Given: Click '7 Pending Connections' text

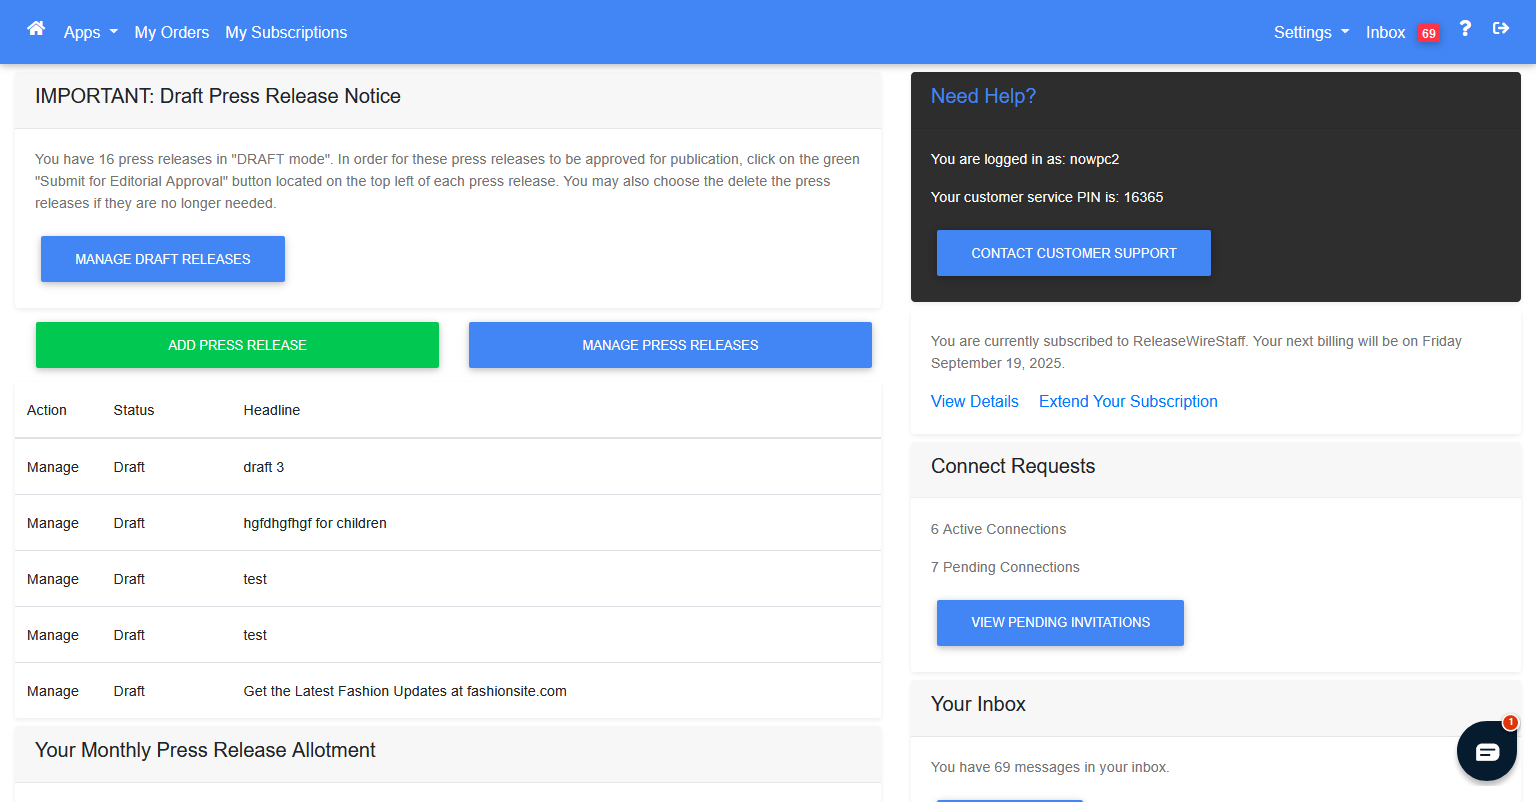Looking at the screenshot, I should point(1005,567).
